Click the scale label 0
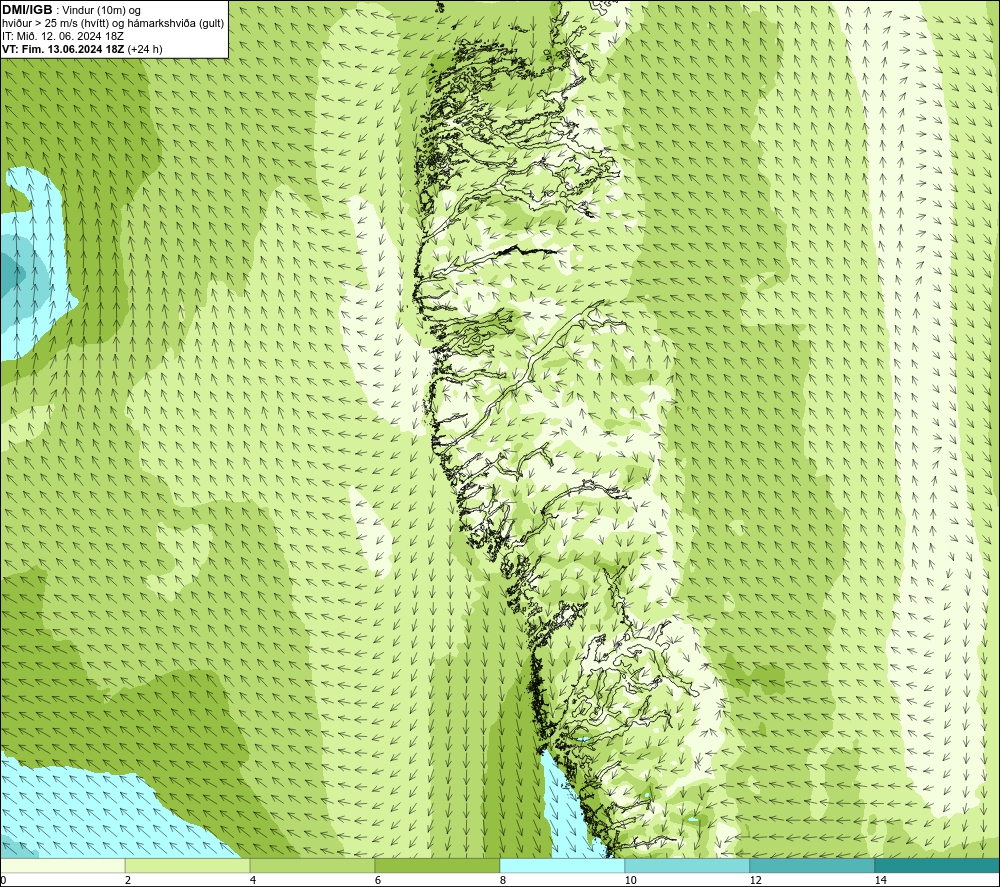Image resolution: width=1000 pixels, height=887 pixels. (x=3, y=880)
